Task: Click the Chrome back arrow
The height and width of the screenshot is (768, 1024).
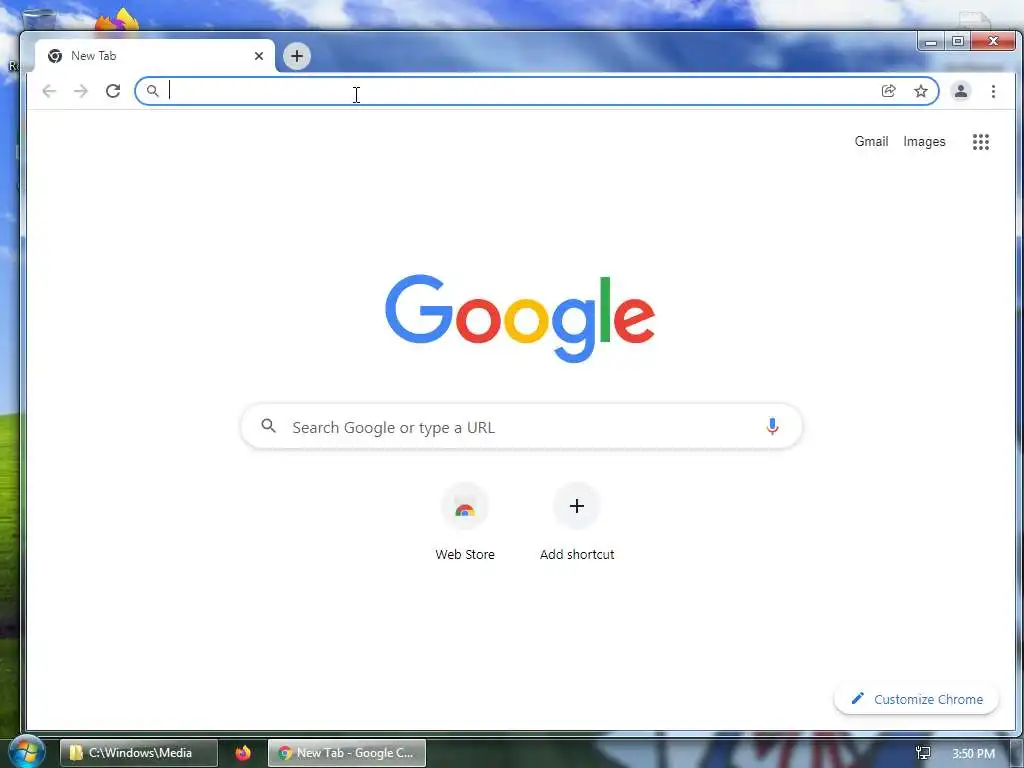Action: click(49, 91)
